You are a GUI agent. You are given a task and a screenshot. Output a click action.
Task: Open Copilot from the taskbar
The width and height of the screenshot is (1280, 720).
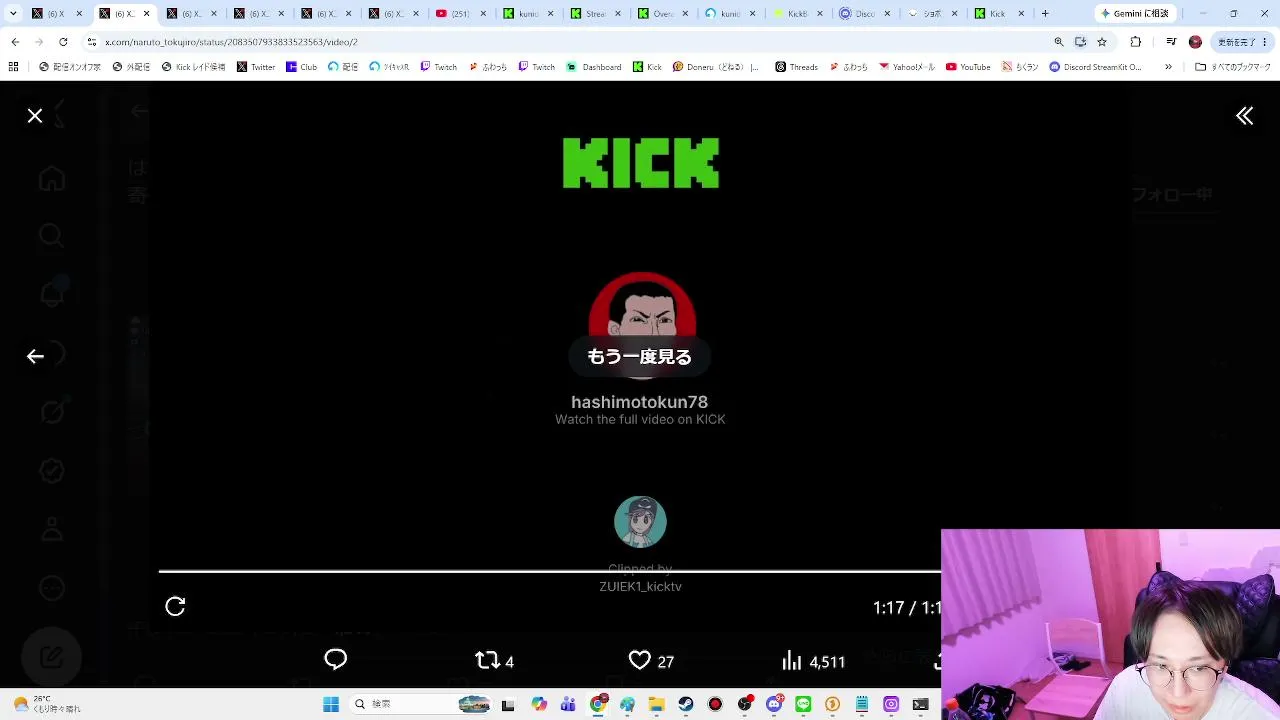[x=539, y=705]
